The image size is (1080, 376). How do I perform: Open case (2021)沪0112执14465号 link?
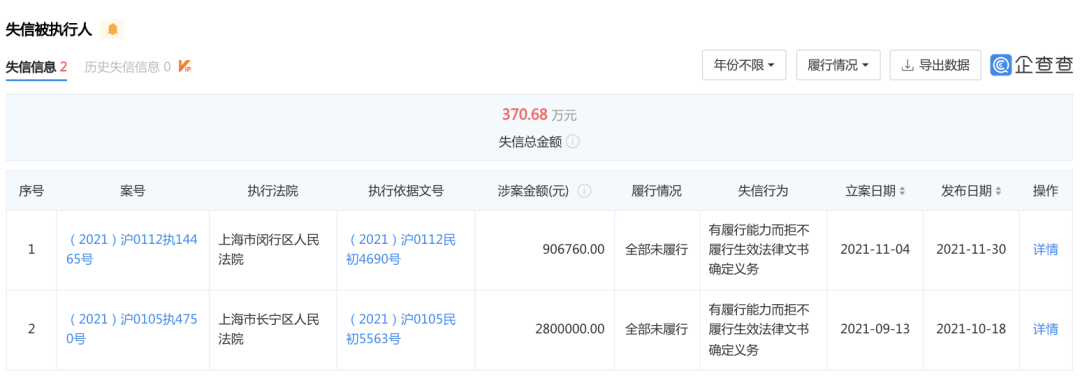[133, 249]
